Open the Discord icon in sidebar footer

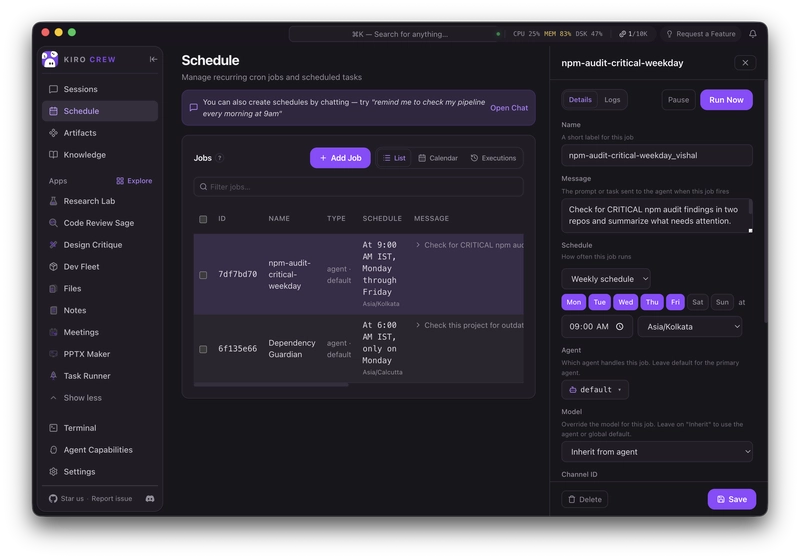pyautogui.click(x=150, y=499)
